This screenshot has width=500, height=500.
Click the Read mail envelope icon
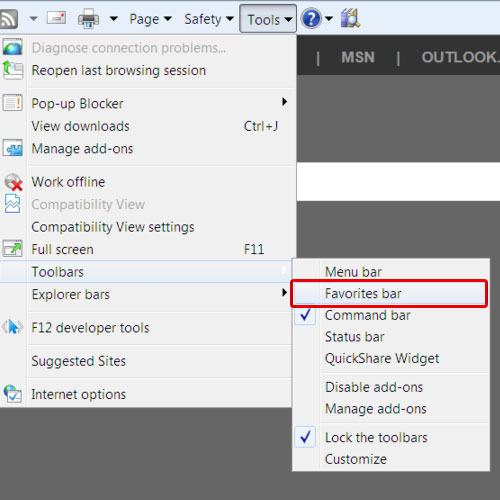click(x=56, y=18)
